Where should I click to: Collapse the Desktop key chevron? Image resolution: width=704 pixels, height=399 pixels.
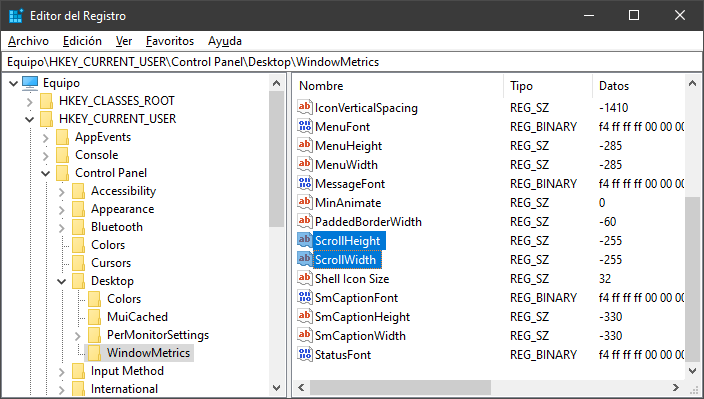click(62, 281)
